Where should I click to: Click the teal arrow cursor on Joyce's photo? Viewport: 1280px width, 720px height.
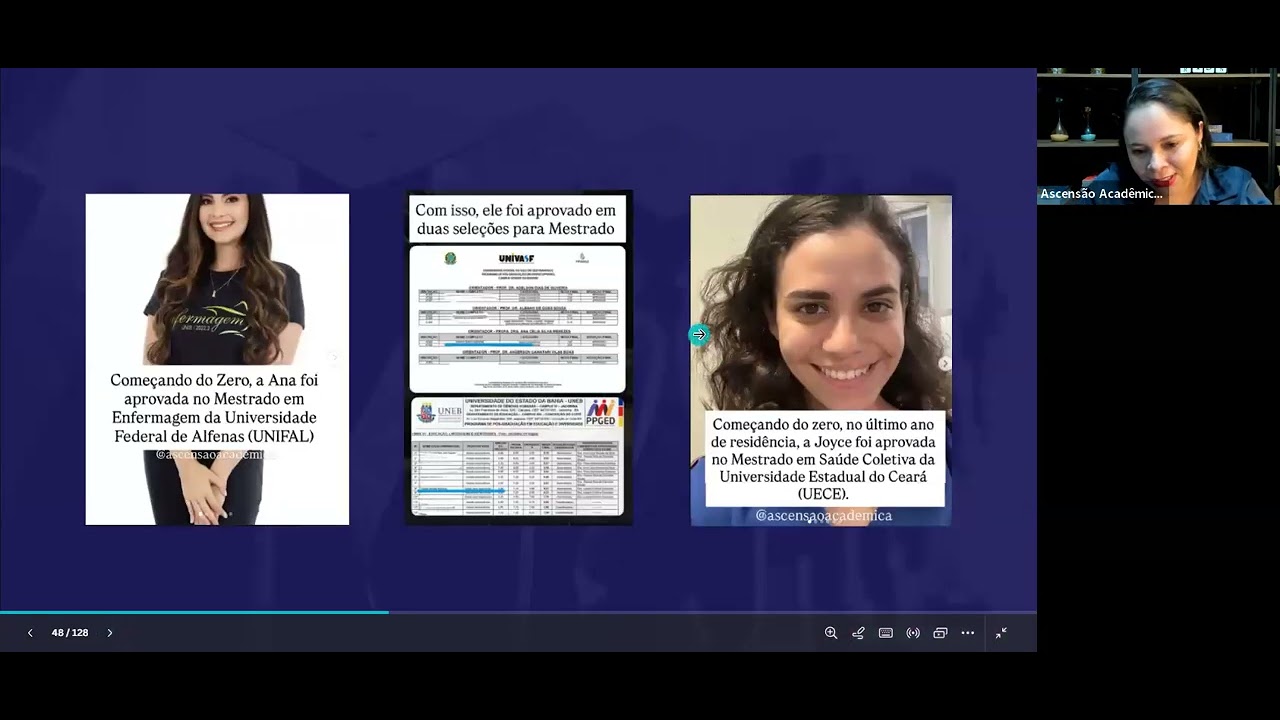click(699, 335)
